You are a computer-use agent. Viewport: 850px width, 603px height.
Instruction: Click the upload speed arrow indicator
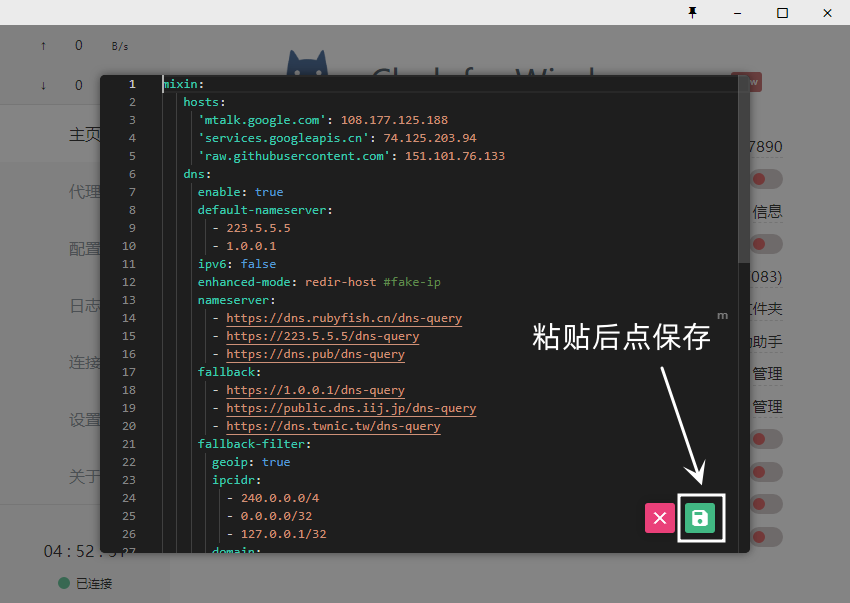(43, 46)
